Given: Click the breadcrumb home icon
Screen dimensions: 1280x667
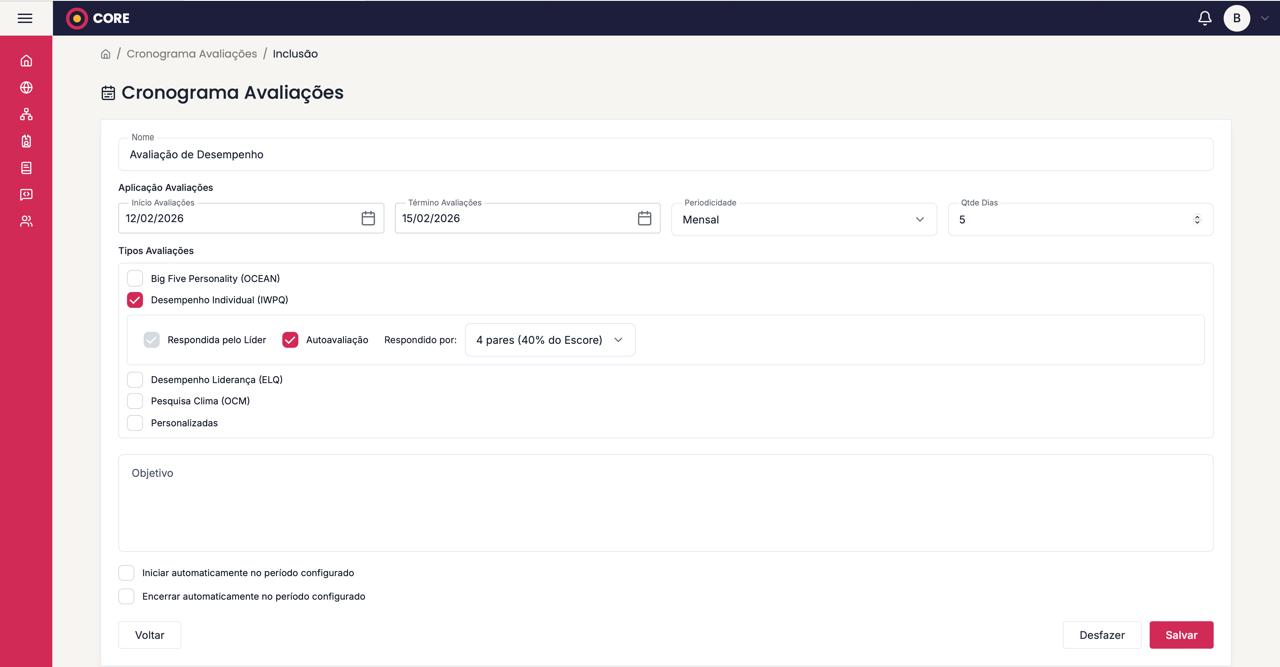Looking at the screenshot, I should (106, 54).
